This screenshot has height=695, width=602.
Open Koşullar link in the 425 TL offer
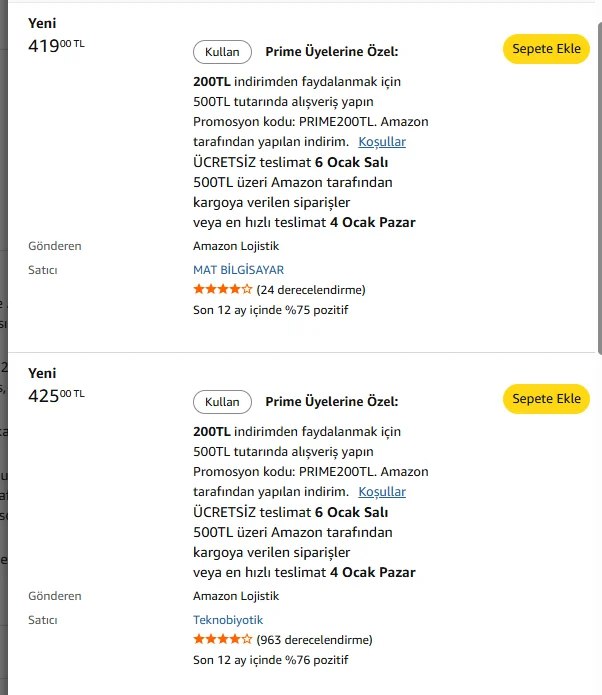[x=382, y=492]
